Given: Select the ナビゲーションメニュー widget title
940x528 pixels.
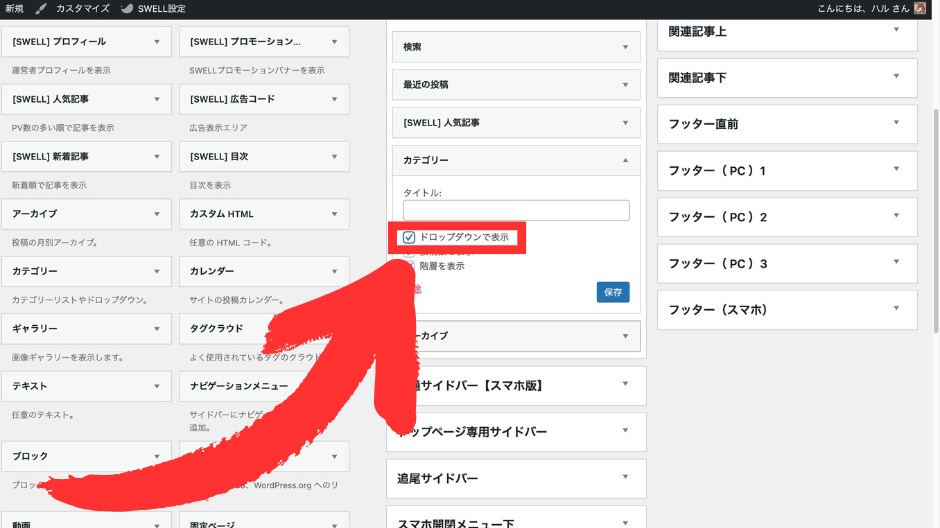Looking at the screenshot, I should click(239, 386).
